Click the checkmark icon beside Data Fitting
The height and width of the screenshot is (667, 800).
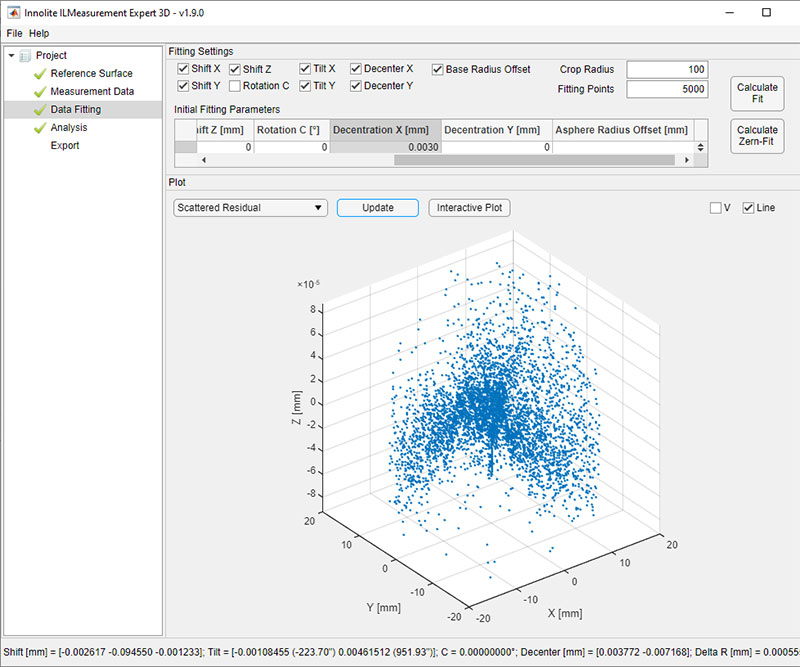pos(40,110)
